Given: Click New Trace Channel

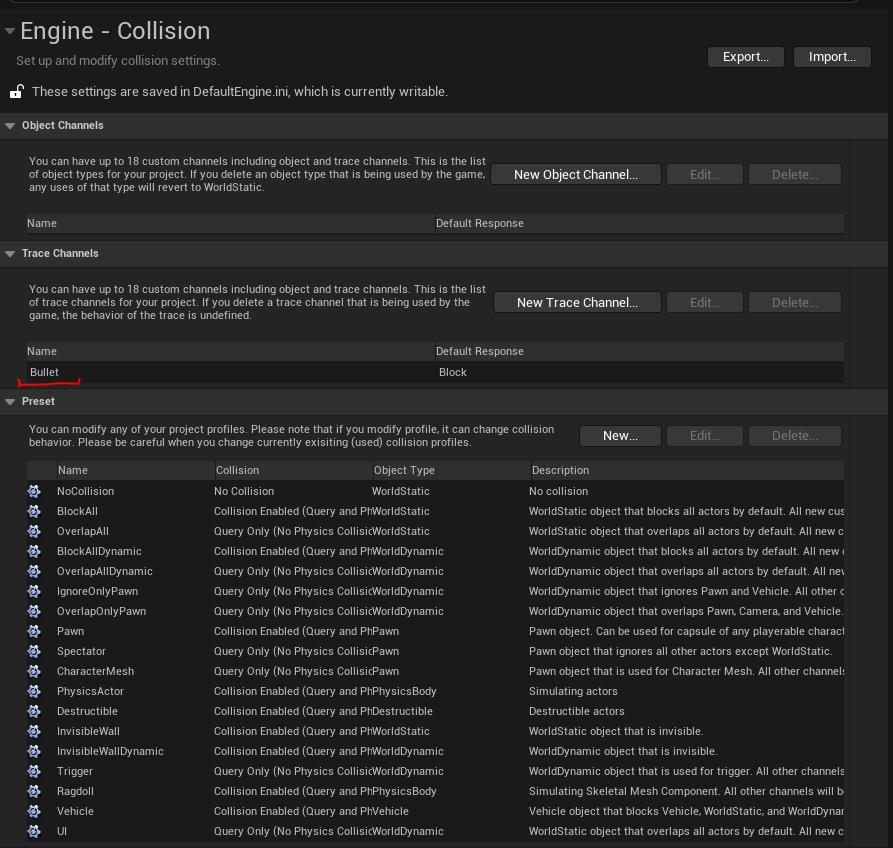Looking at the screenshot, I should tap(577, 302).
